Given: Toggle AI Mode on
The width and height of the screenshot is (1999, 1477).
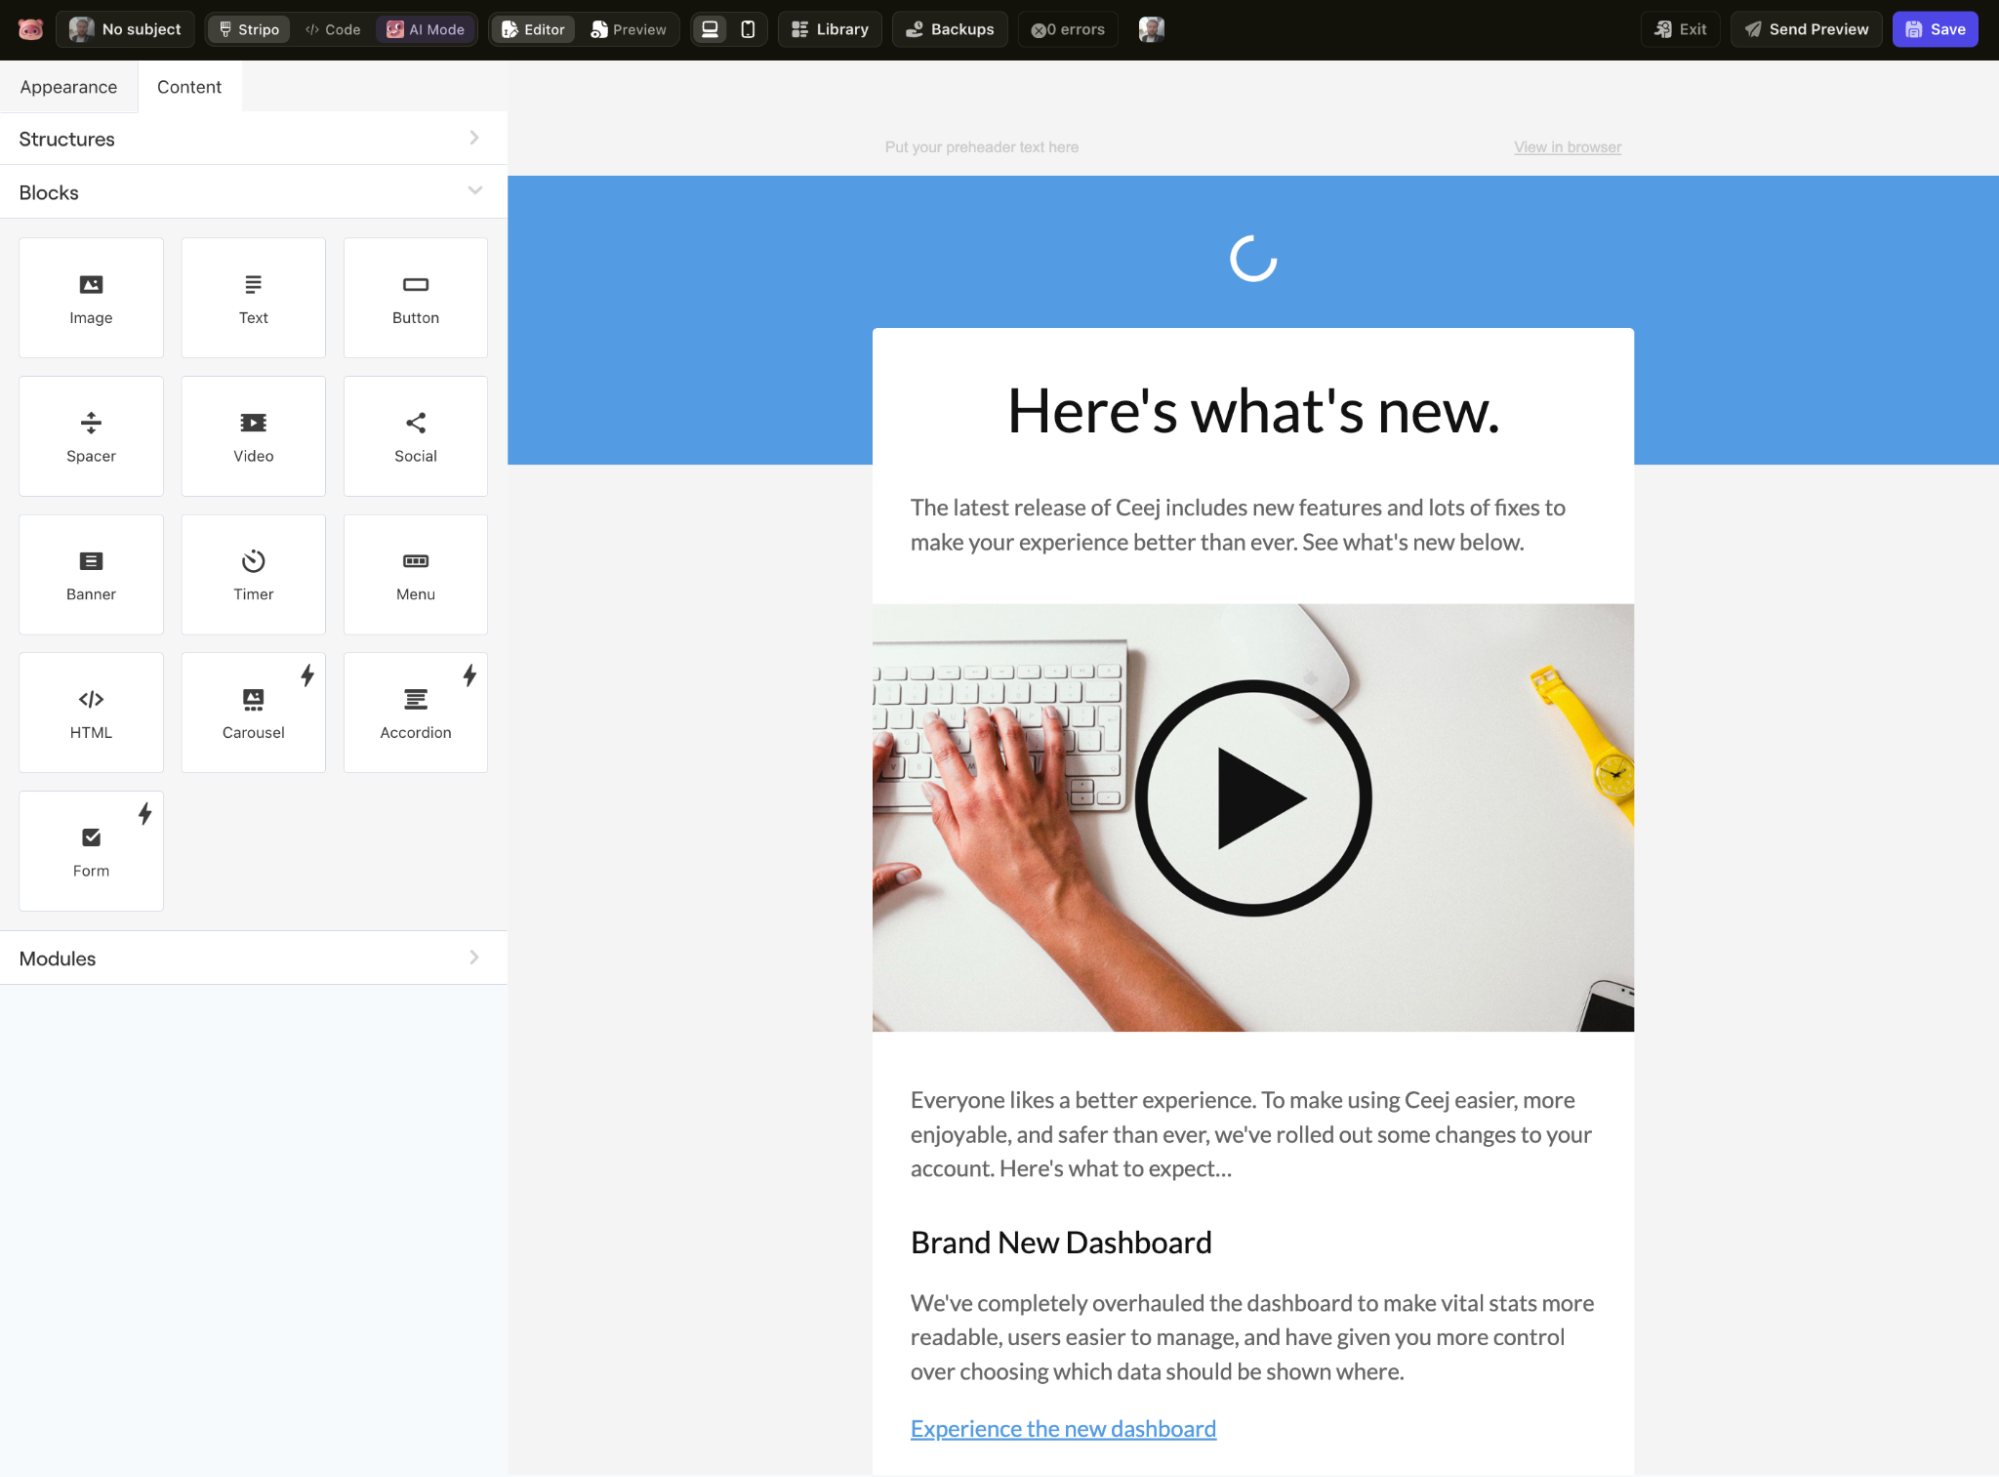Looking at the screenshot, I should (x=426, y=29).
